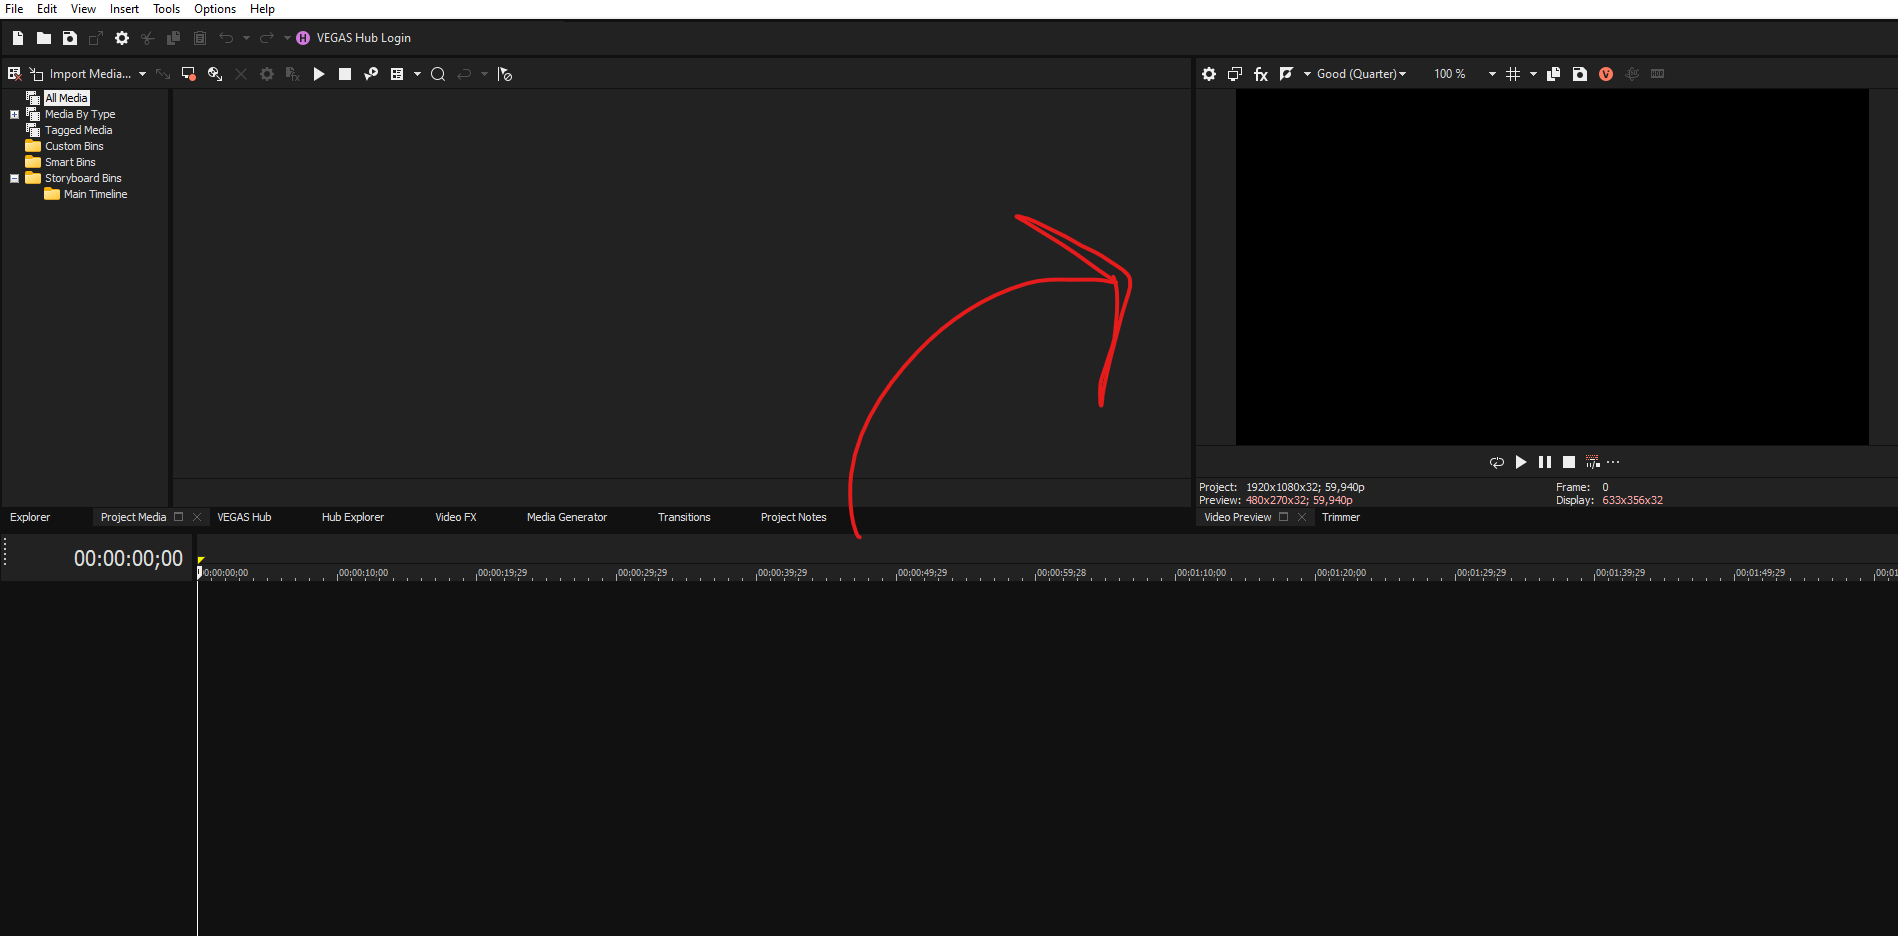
Task: Open the Help menu
Action: point(262,9)
